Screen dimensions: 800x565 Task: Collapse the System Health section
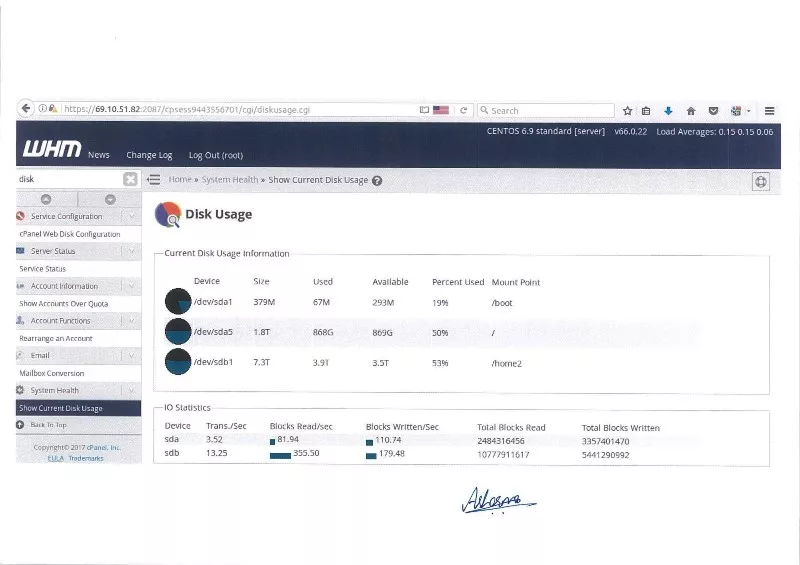click(132, 390)
